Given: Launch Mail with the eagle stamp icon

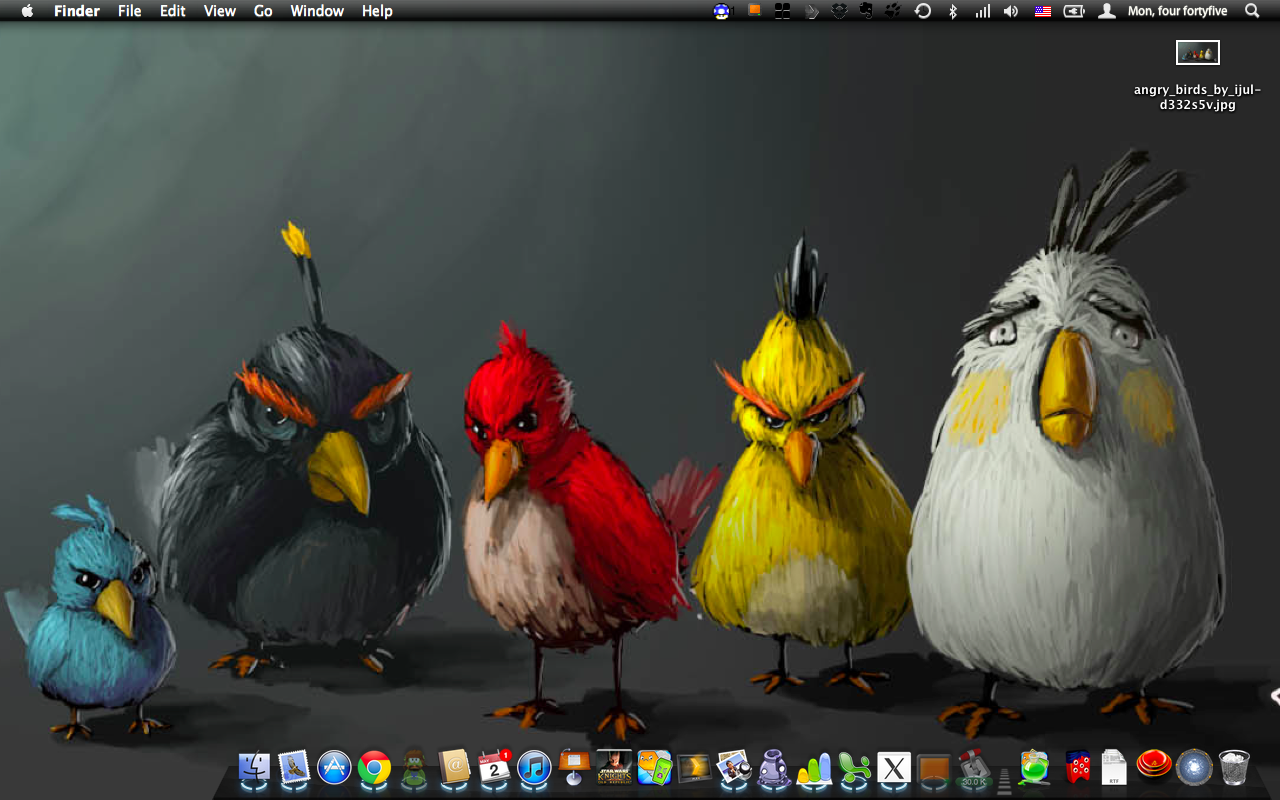Looking at the screenshot, I should tap(294, 767).
